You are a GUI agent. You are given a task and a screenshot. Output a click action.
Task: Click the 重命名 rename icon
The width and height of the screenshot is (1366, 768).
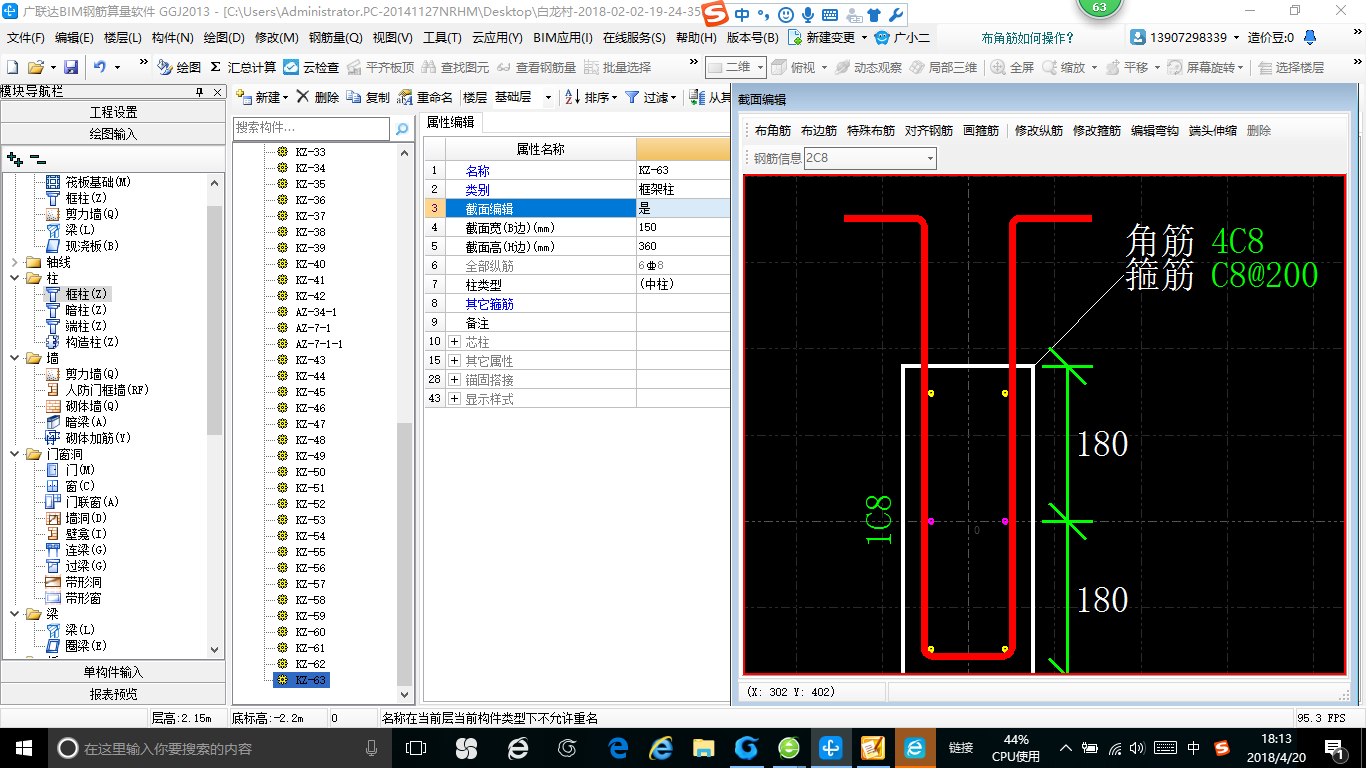[405, 97]
